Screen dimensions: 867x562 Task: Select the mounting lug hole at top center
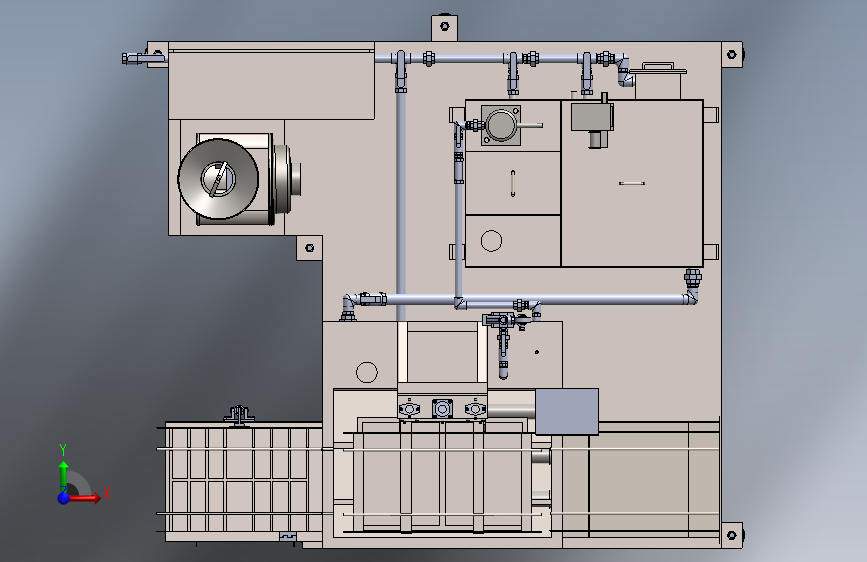pyautogui.click(x=445, y=26)
